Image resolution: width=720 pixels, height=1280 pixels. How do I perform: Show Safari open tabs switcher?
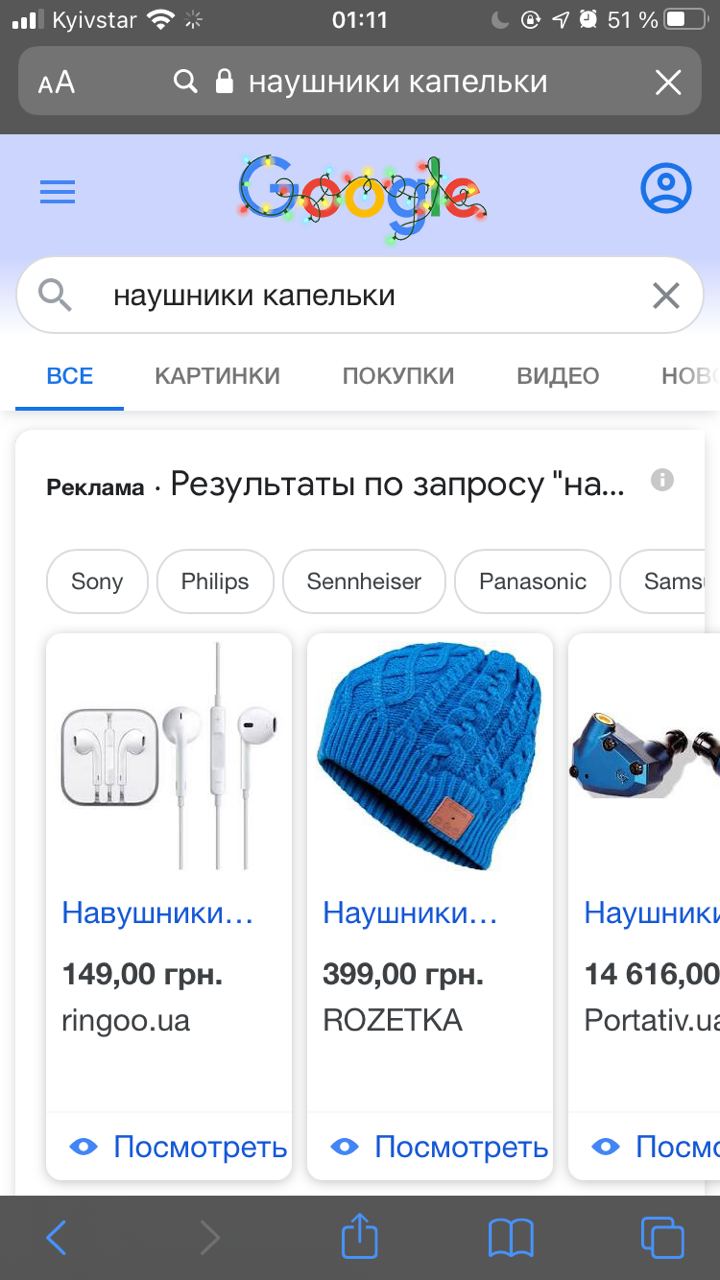click(662, 1238)
